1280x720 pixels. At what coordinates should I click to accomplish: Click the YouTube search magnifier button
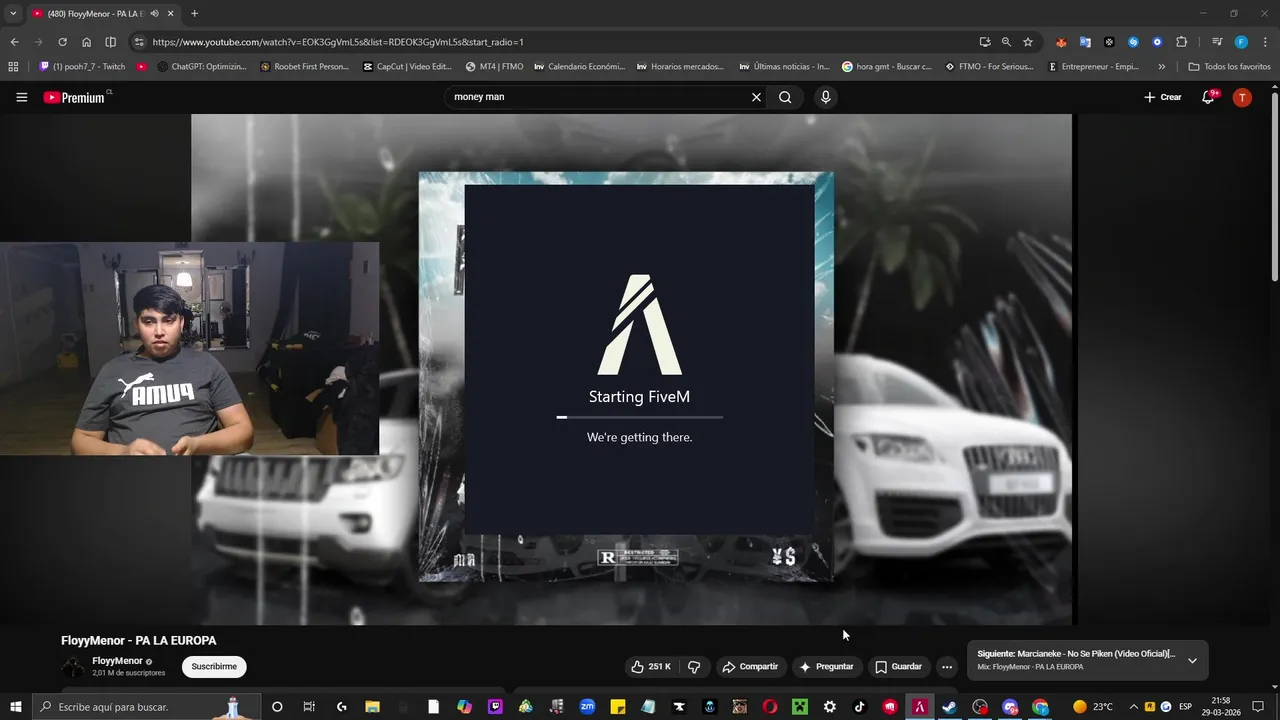pyautogui.click(x=785, y=97)
